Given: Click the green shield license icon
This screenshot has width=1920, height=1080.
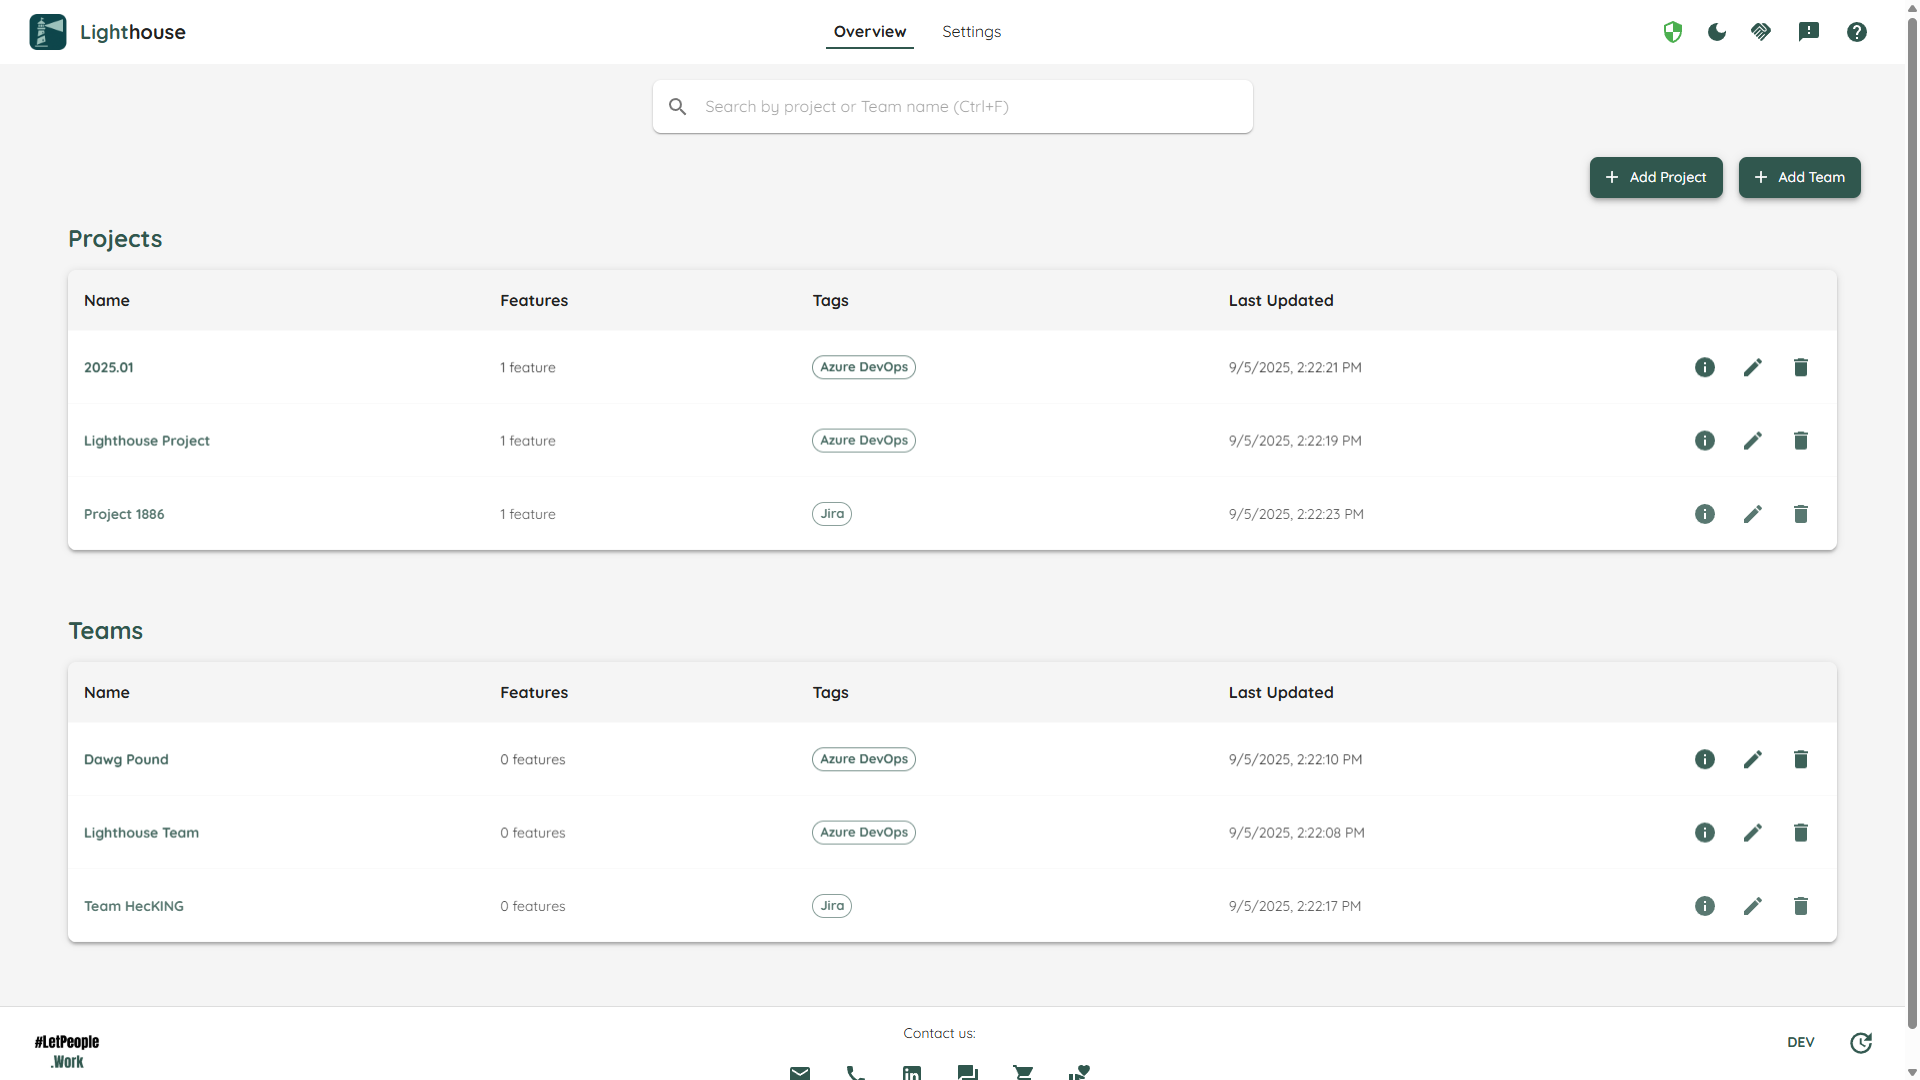Looking at the screenshot, I should (1673, 32).
